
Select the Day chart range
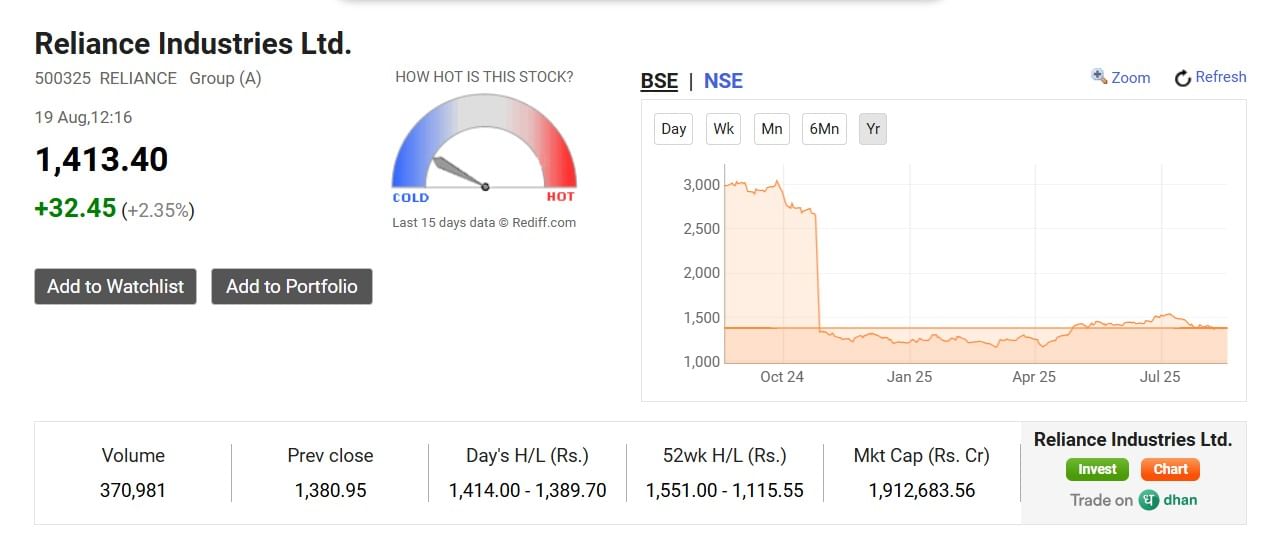[674, 129]
